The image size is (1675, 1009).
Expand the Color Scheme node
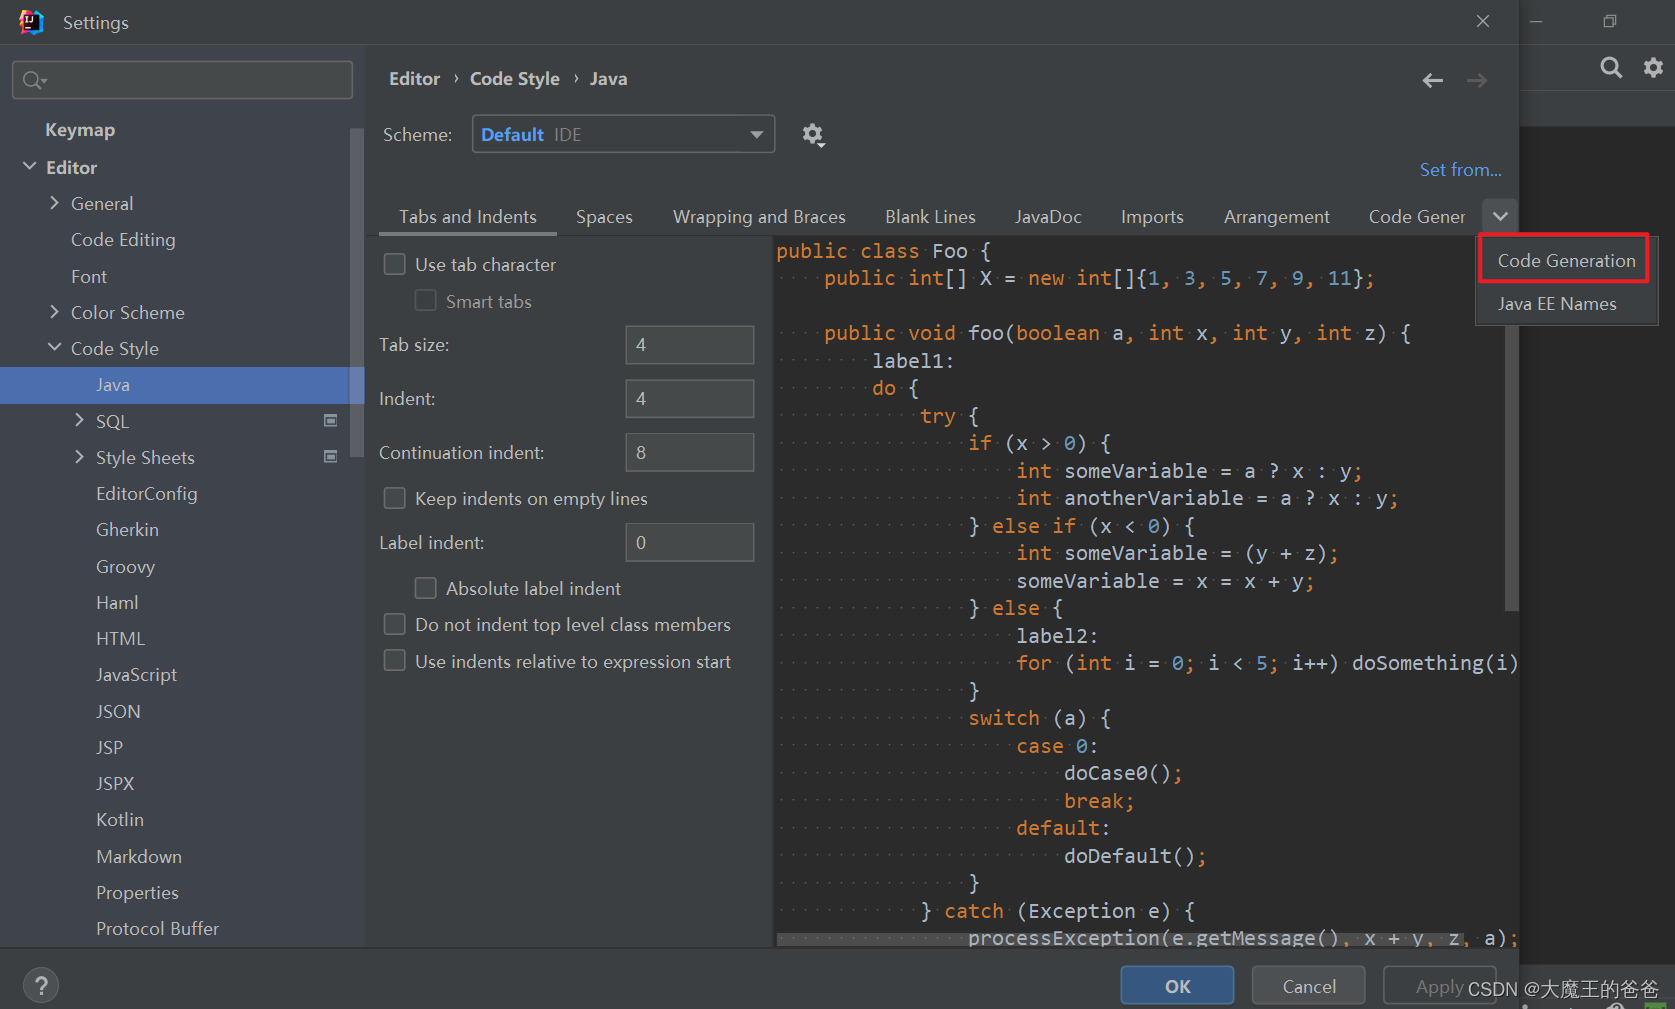click(54, 312)
